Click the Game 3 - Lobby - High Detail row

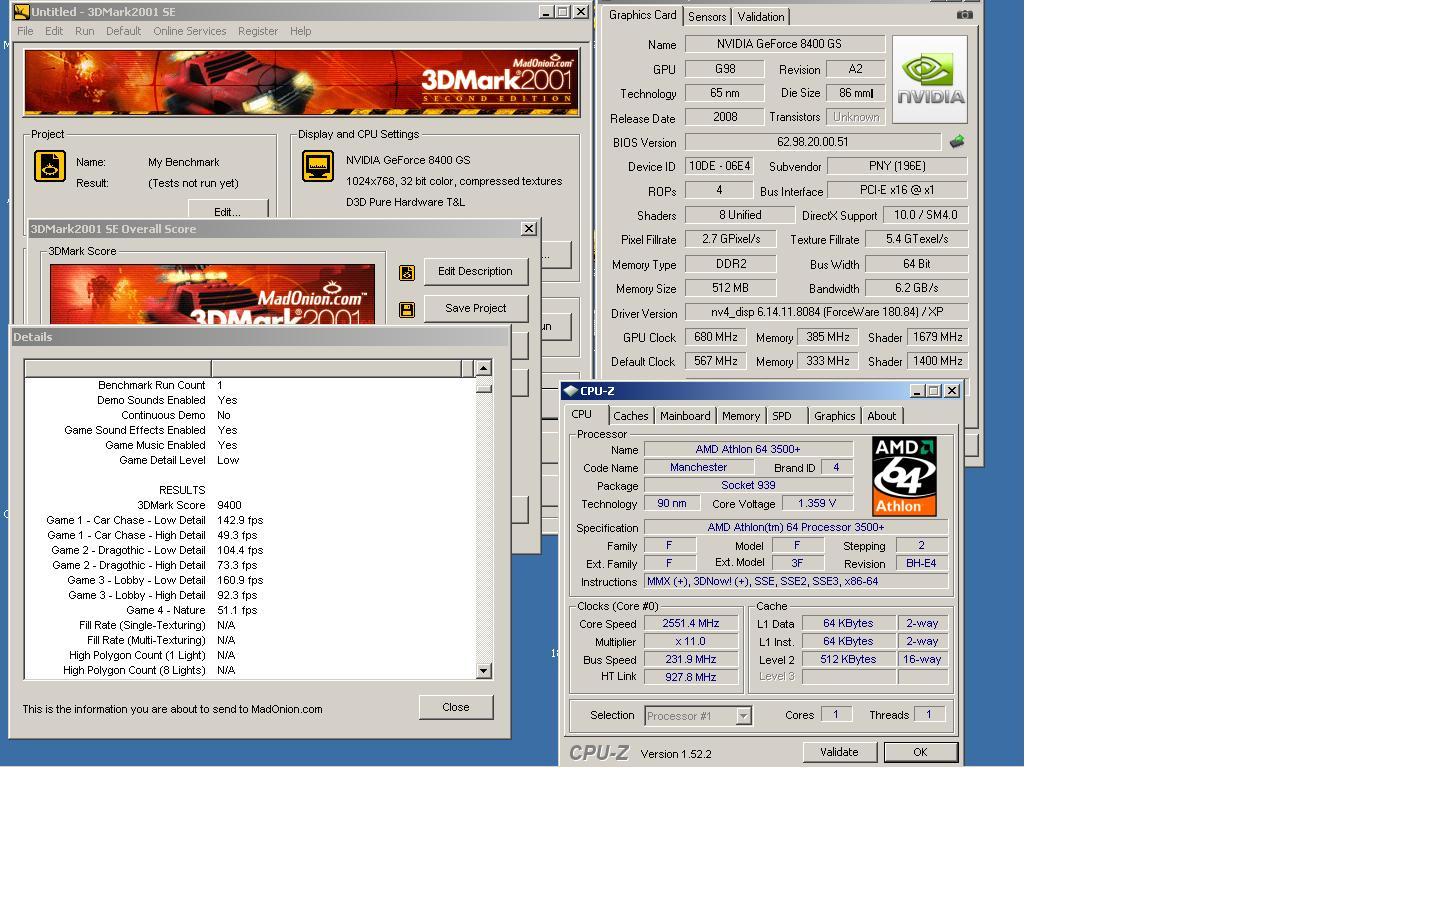(249, 595)
